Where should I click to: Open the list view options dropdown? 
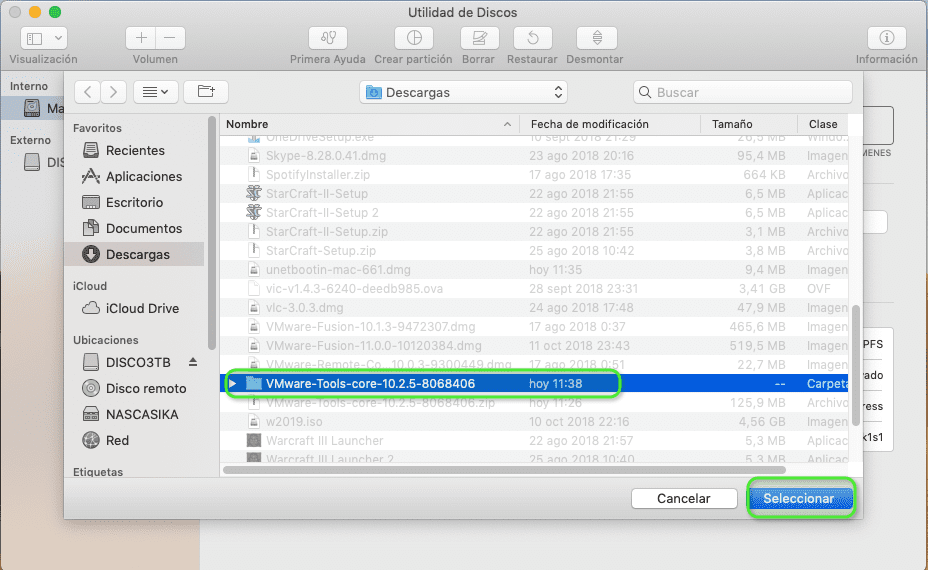(156, 92)
